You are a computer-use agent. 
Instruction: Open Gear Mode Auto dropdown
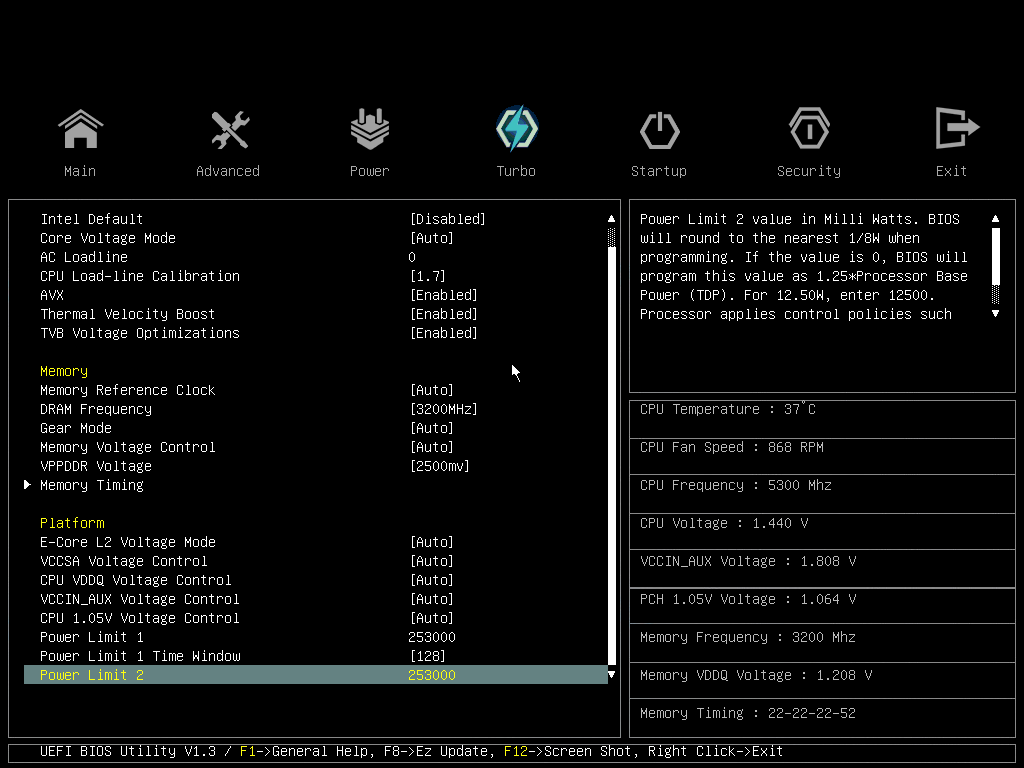tap(431, 428)
